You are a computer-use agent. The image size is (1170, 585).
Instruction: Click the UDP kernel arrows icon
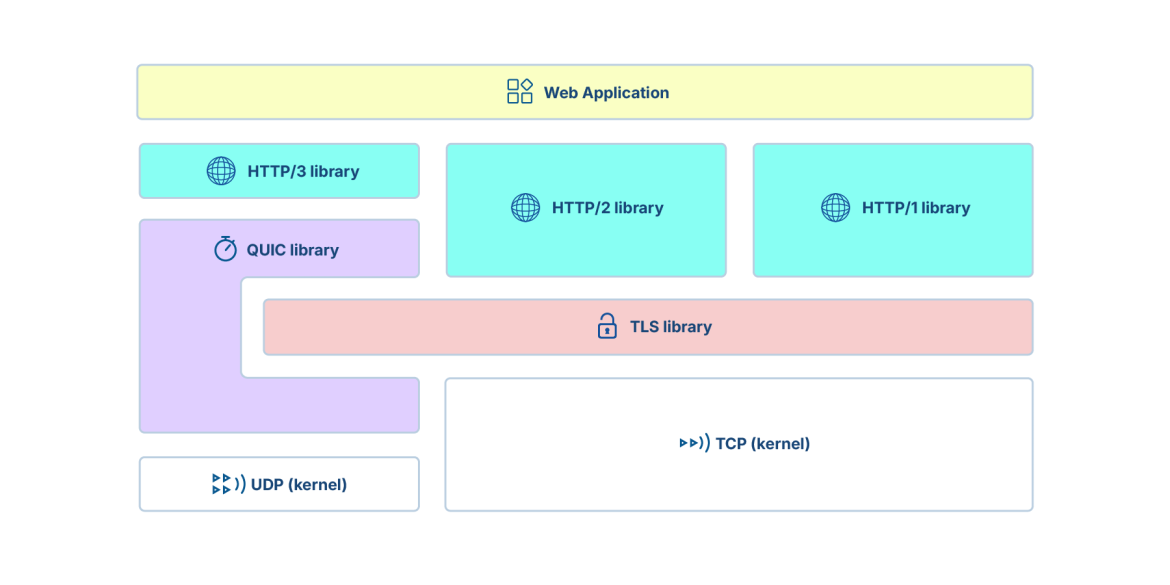click(228, 484)
